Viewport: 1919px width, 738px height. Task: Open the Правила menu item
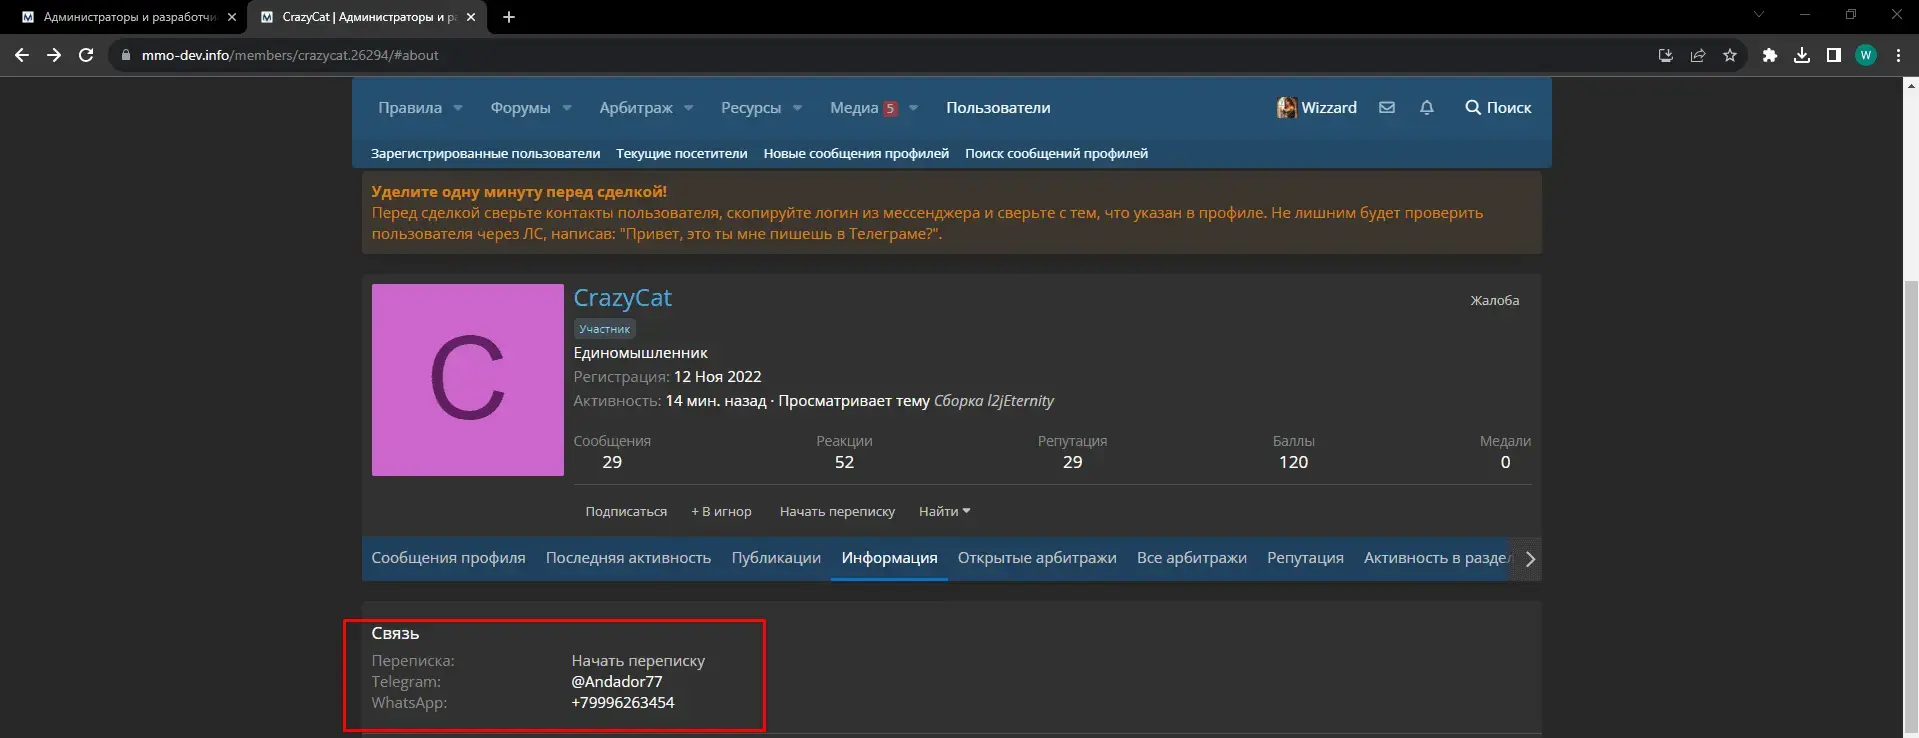coord(410,108)
